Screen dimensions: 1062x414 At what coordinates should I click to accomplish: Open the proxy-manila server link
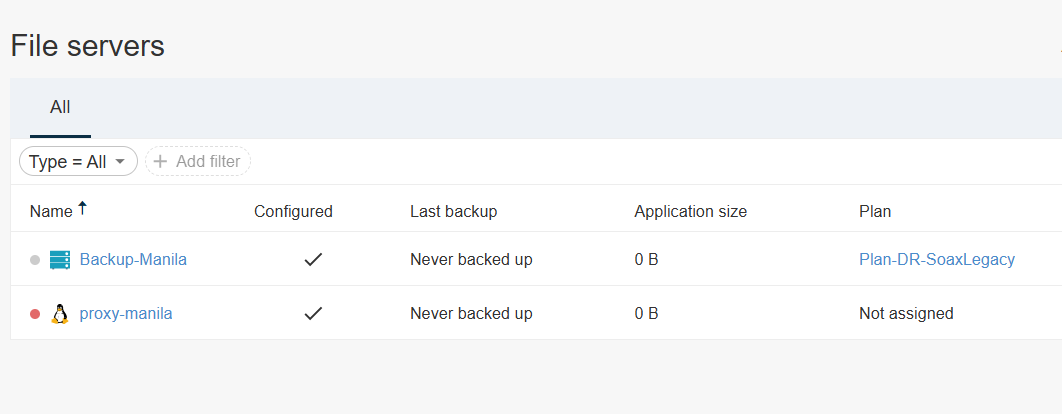(x=126, y=314)
